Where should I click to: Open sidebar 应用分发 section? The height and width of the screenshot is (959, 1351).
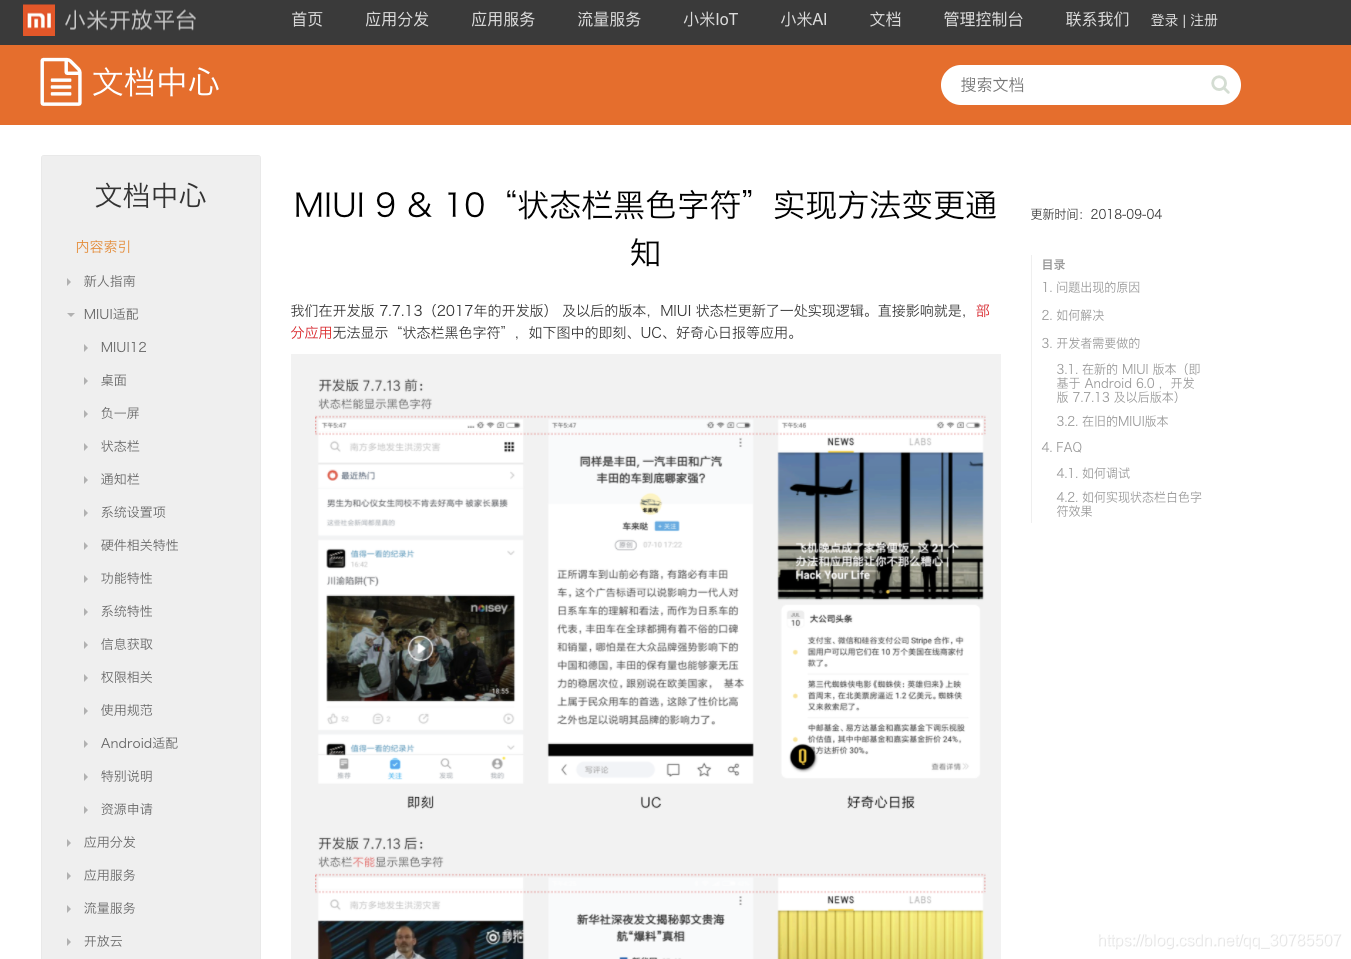tap(110, 842)
